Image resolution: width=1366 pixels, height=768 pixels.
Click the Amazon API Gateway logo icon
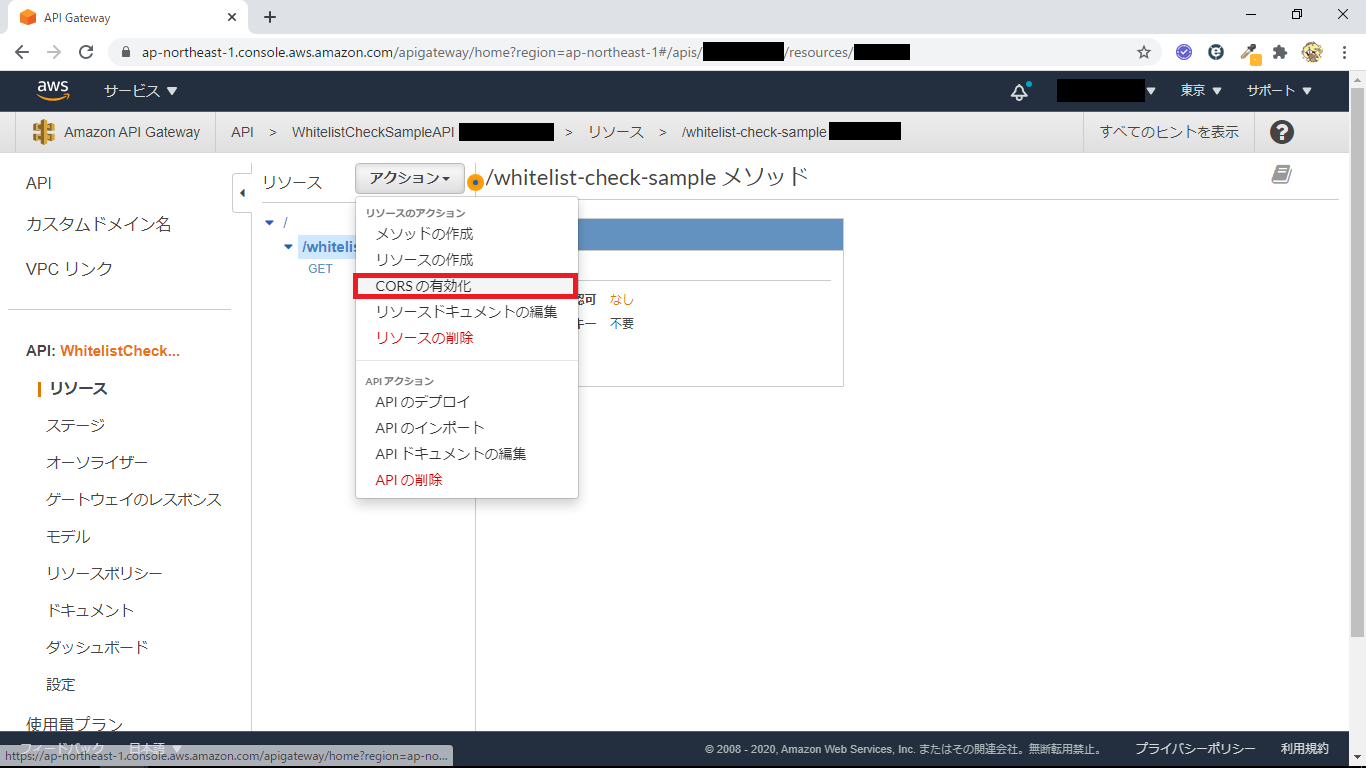tap(44, 132)
